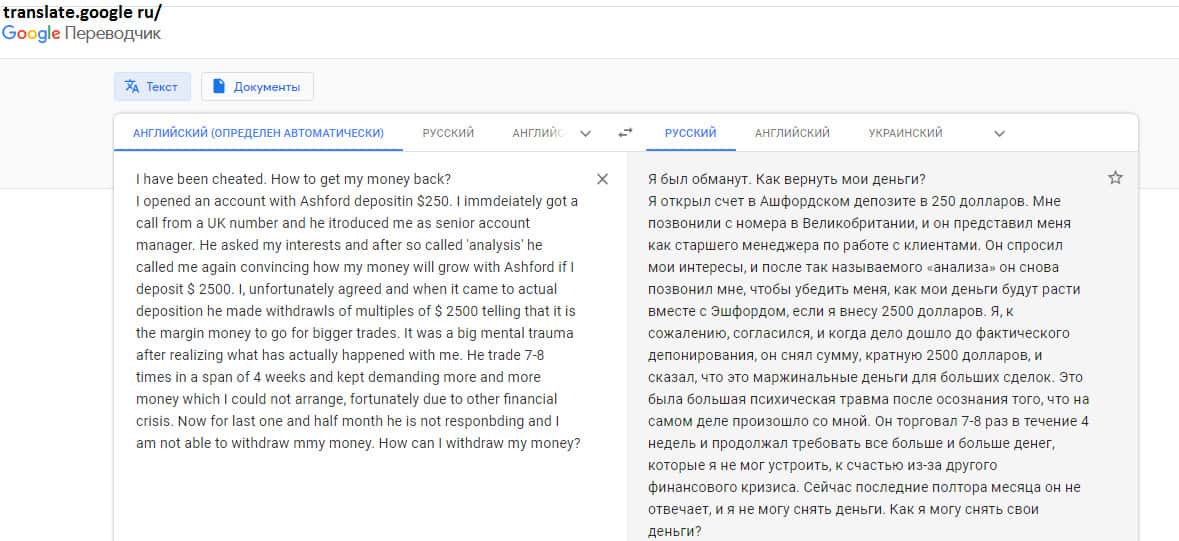Select target language tab АНГЛИЙСКИЙ

click(792, 133)
